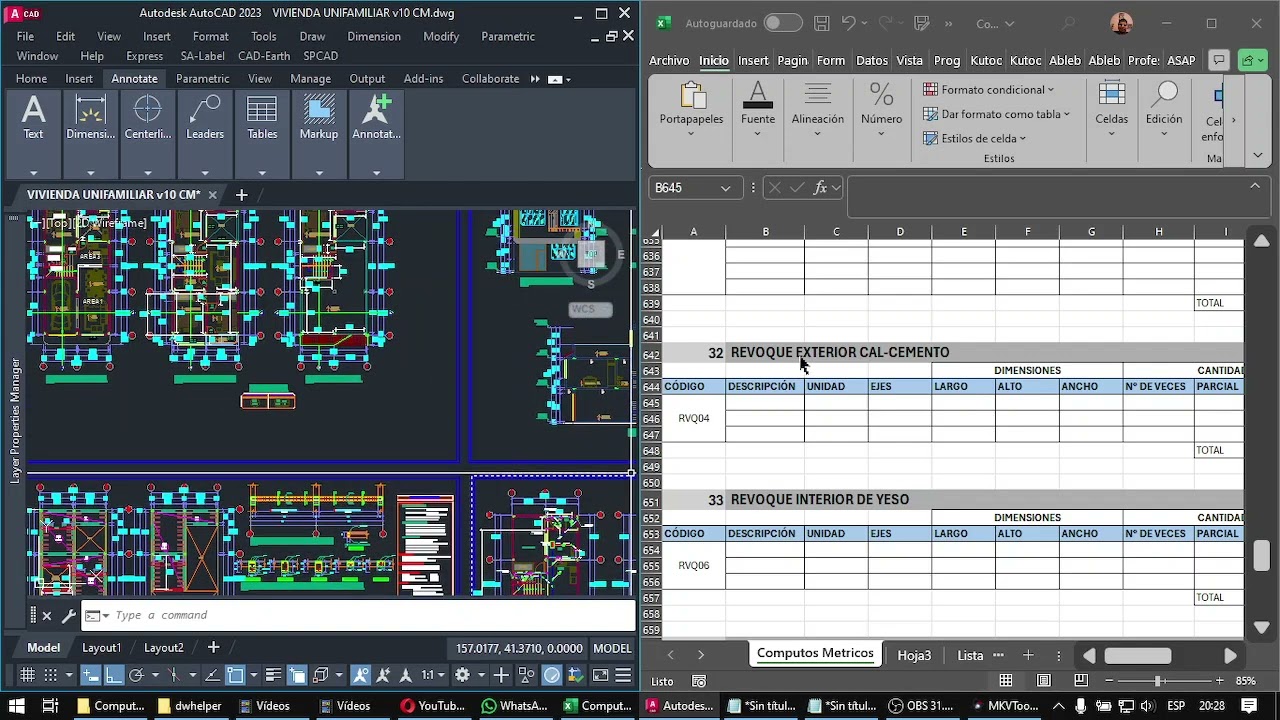Open Excel Alineación group

pos(818,108)
